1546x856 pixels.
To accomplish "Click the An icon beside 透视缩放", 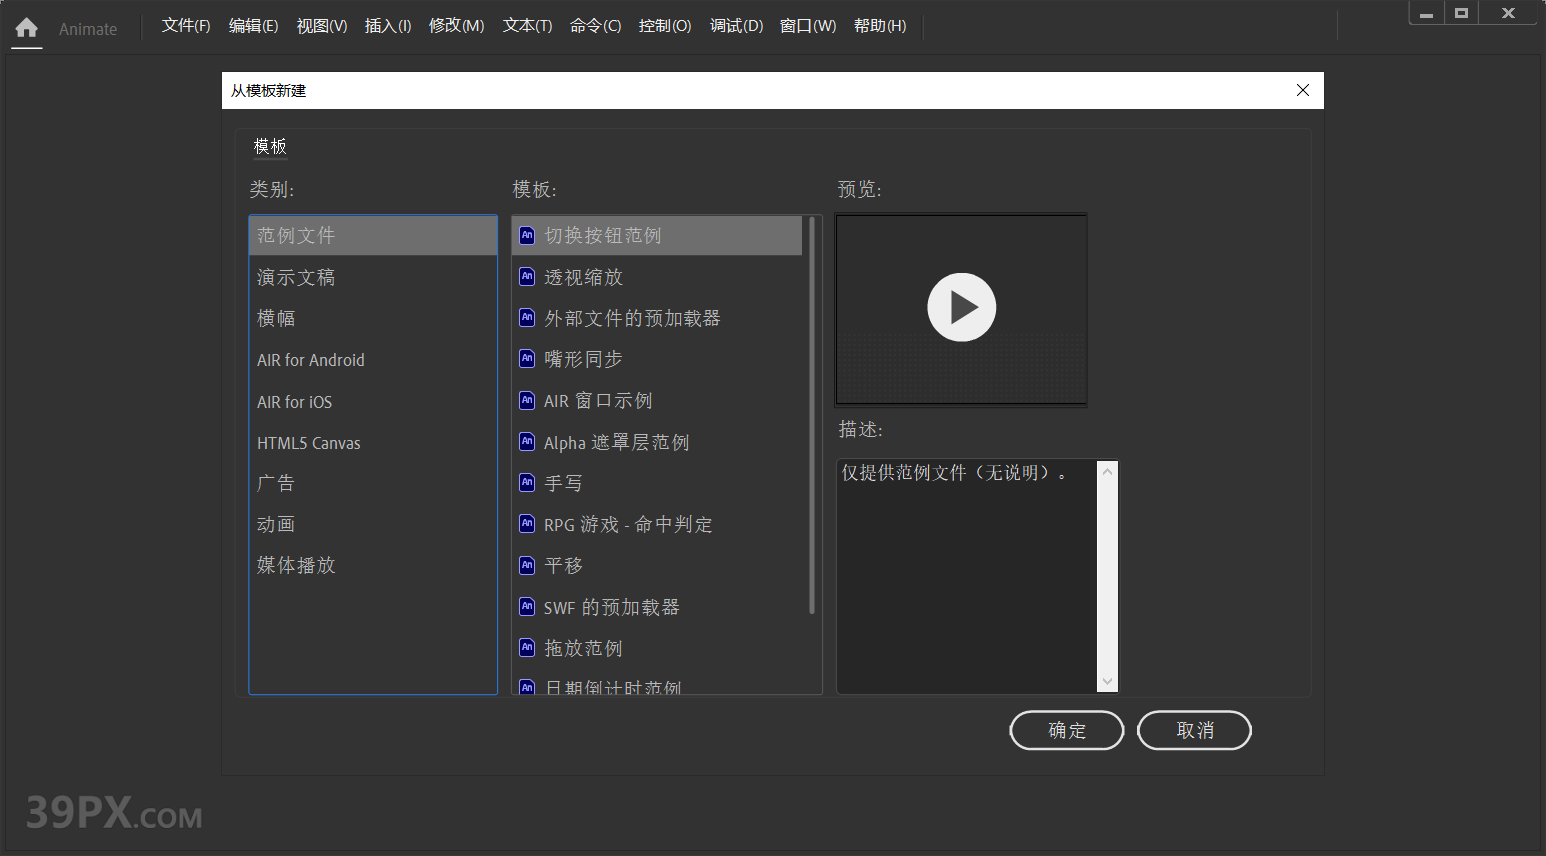I will click(527, 276).
